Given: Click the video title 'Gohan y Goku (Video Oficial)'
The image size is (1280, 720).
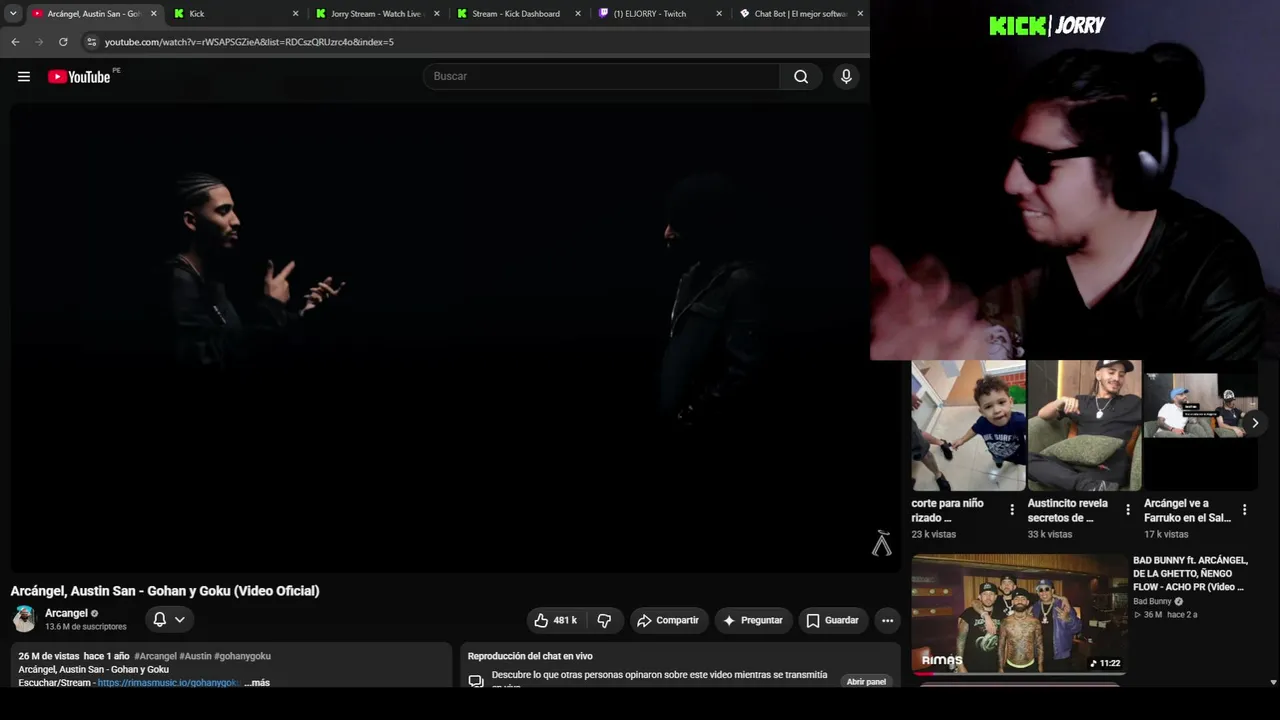Looking at the screenshot, I should [x=165, y=591].
